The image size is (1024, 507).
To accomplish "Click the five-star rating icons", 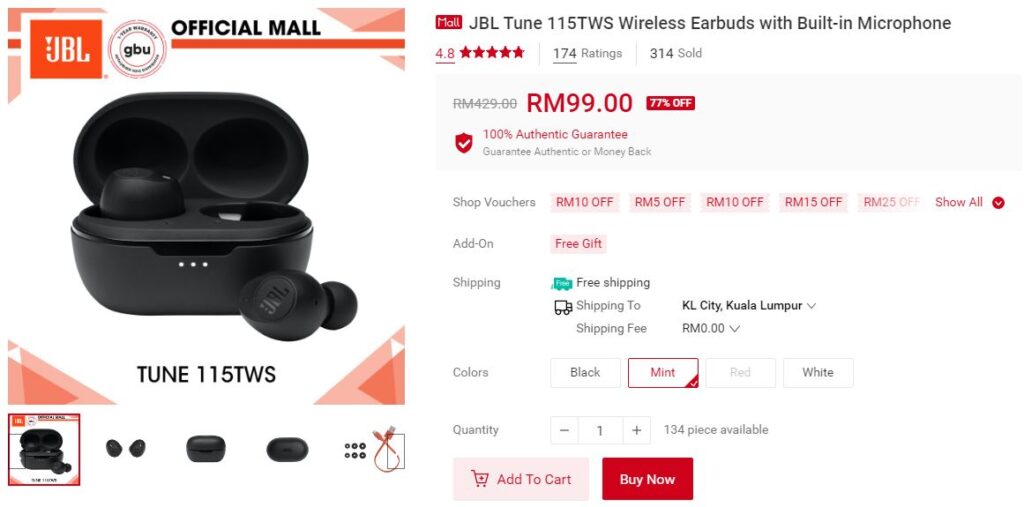I will (492, 53).
